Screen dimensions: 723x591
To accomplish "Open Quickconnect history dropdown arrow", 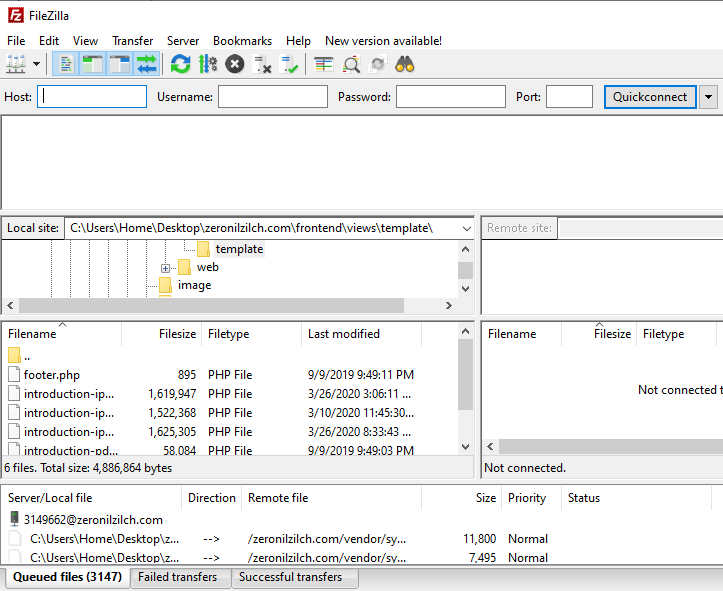I will [x=709, y=97].
